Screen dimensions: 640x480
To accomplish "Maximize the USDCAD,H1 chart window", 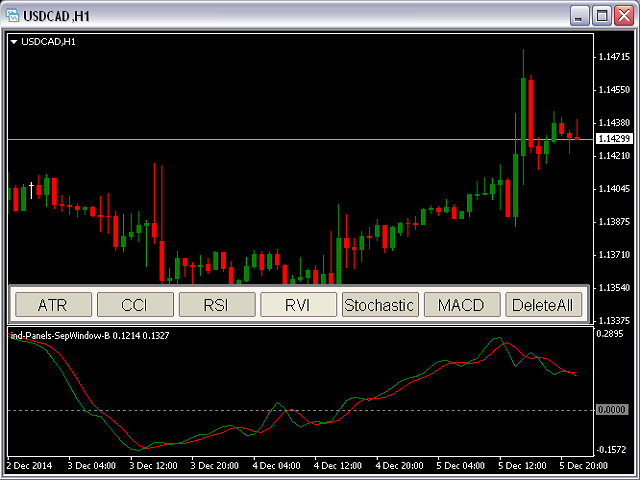I will (602, 15).
